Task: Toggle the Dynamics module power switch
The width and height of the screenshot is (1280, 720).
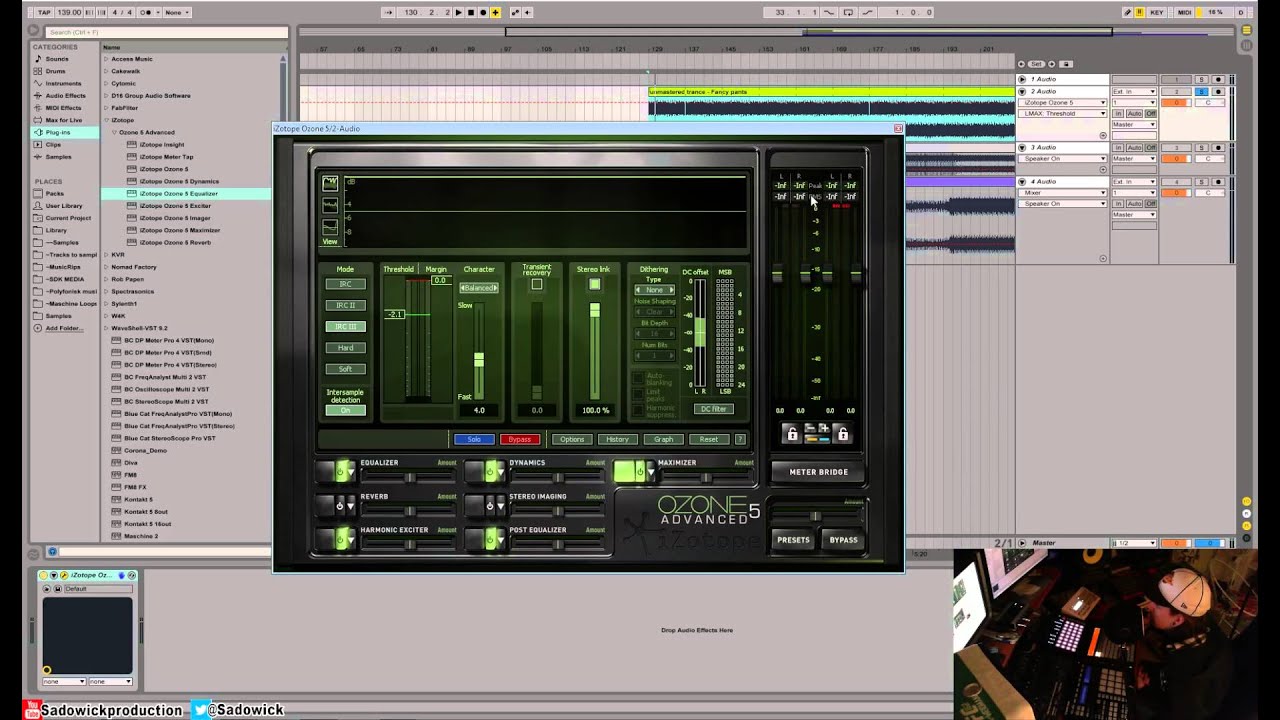Action: click(x=490, y=471)
